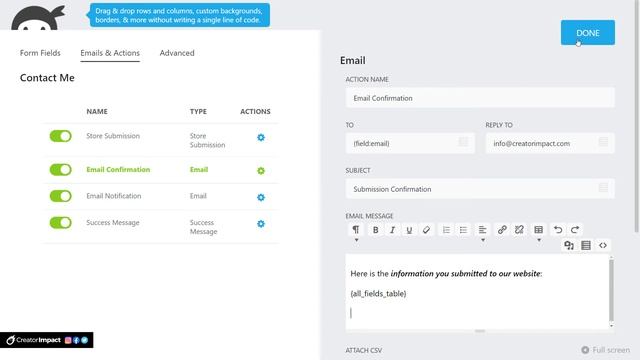Click the {all_fields_table} merge tag text

378,293
